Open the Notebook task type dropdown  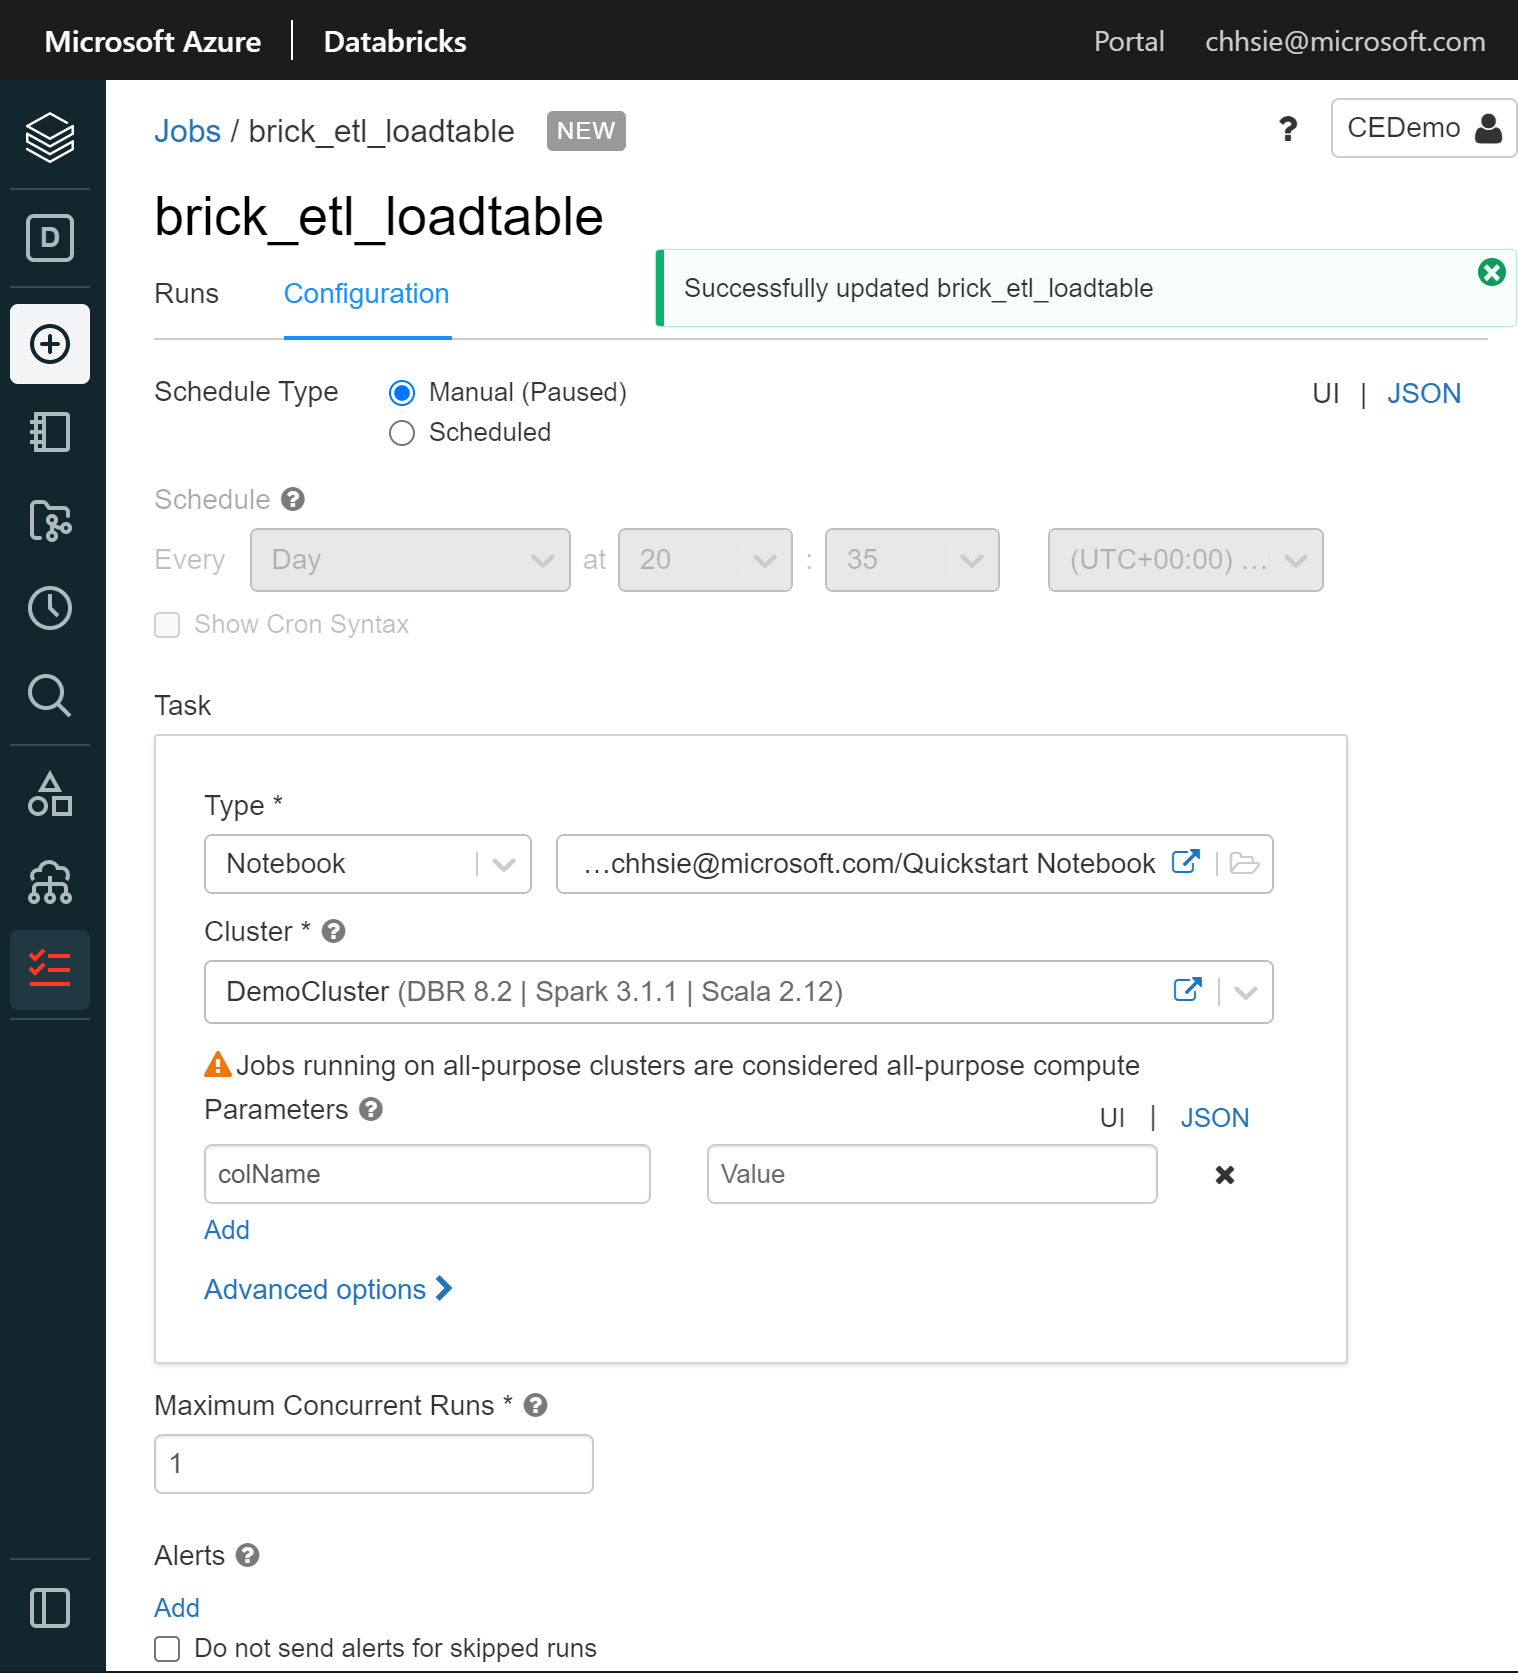pos(367,864)
